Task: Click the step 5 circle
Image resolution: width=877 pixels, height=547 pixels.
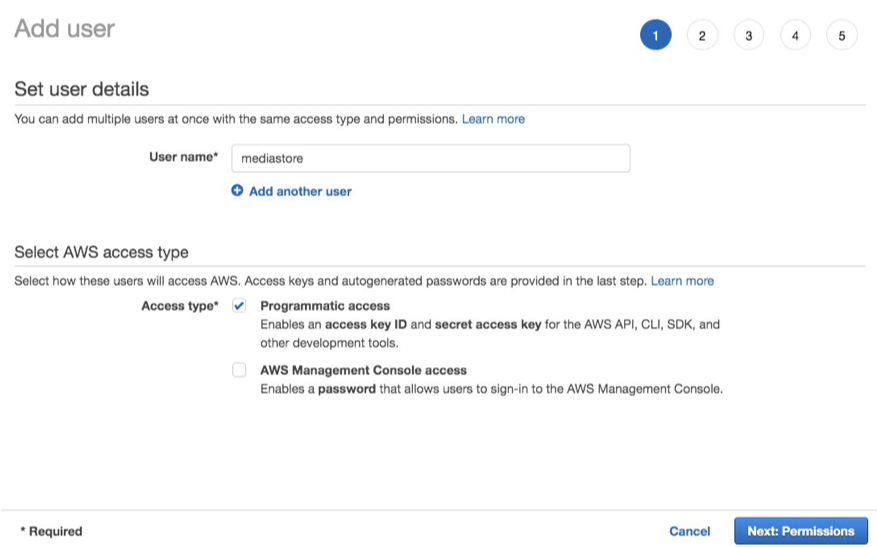Action: tap(841, 36)
